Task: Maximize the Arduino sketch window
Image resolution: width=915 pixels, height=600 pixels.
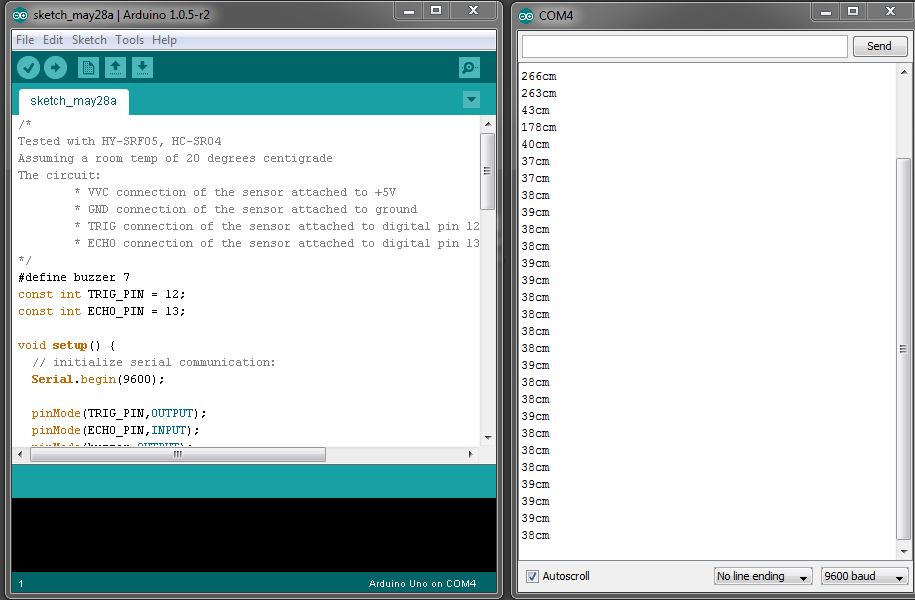Action: [x=436, y=11]
